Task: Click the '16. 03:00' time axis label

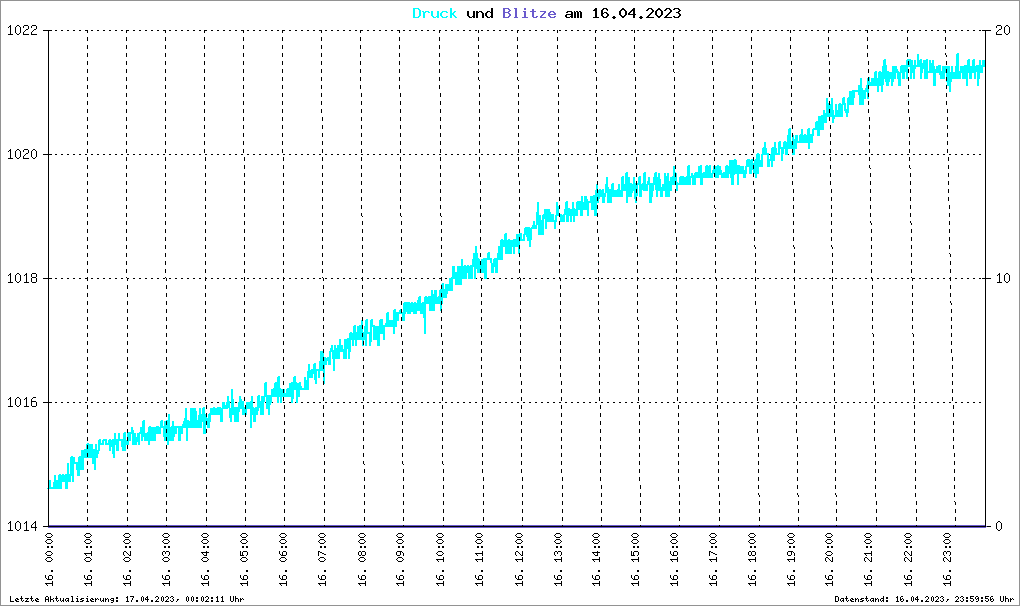Action: 167,559
